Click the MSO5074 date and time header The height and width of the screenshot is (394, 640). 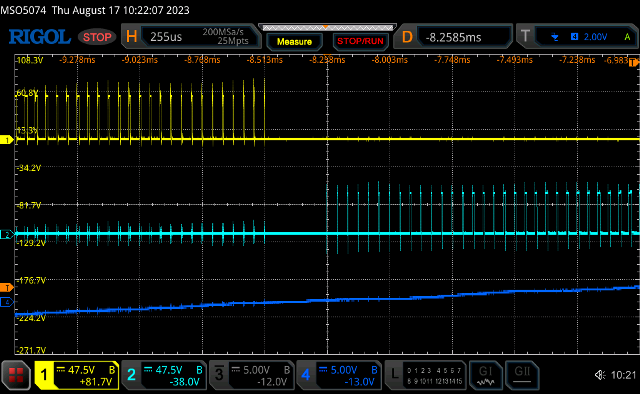tap(95, 10)
